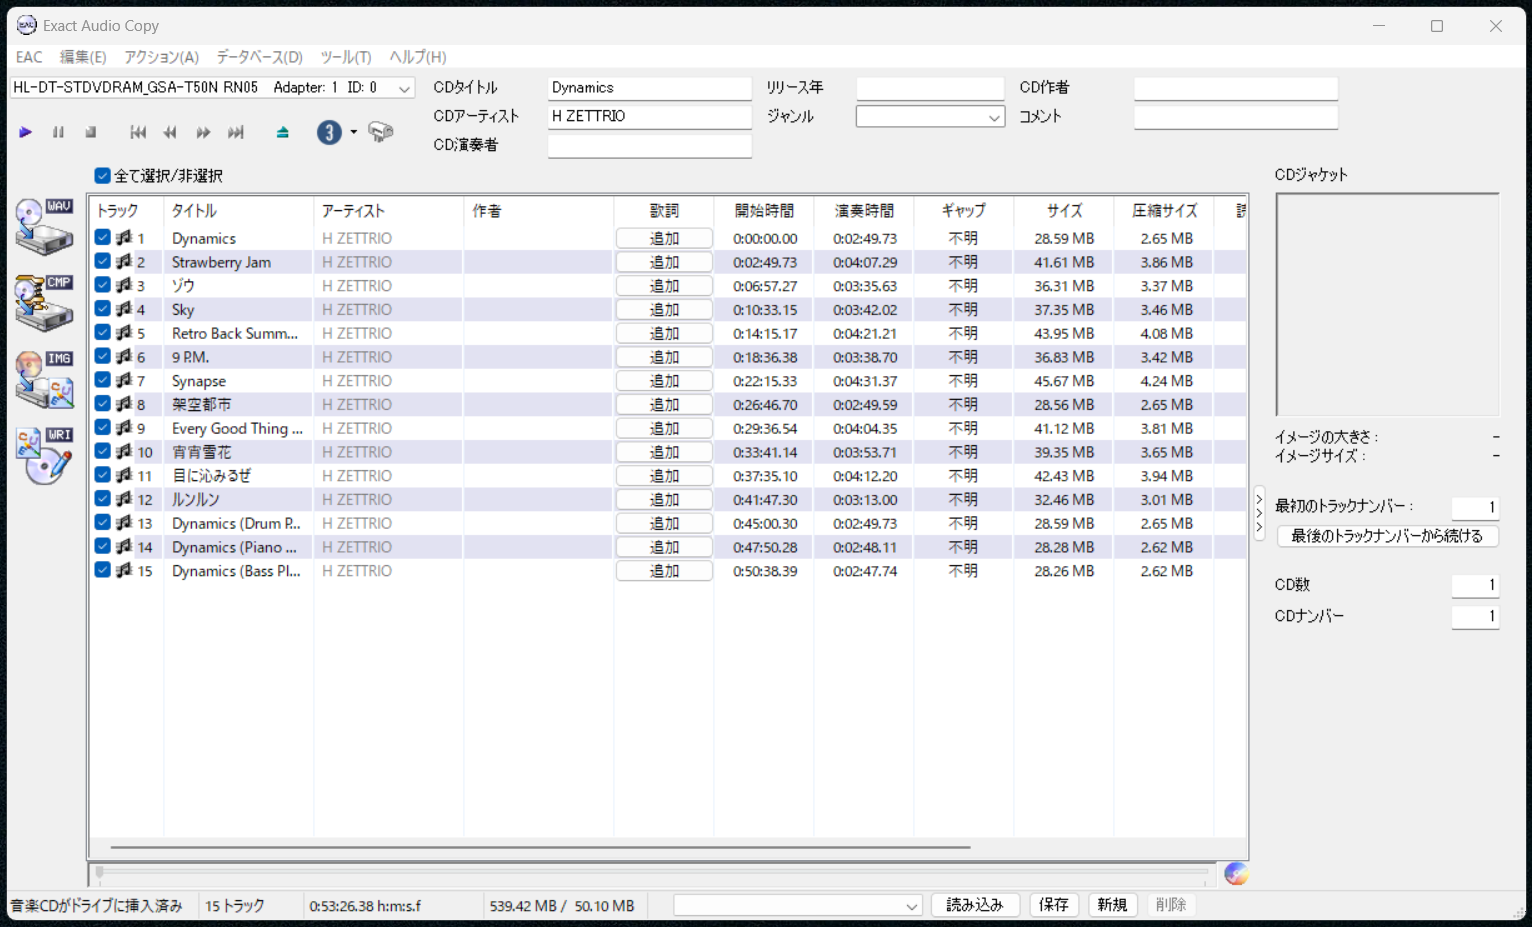
Task: Click the リリース年 input field
Action: [929, 88]
